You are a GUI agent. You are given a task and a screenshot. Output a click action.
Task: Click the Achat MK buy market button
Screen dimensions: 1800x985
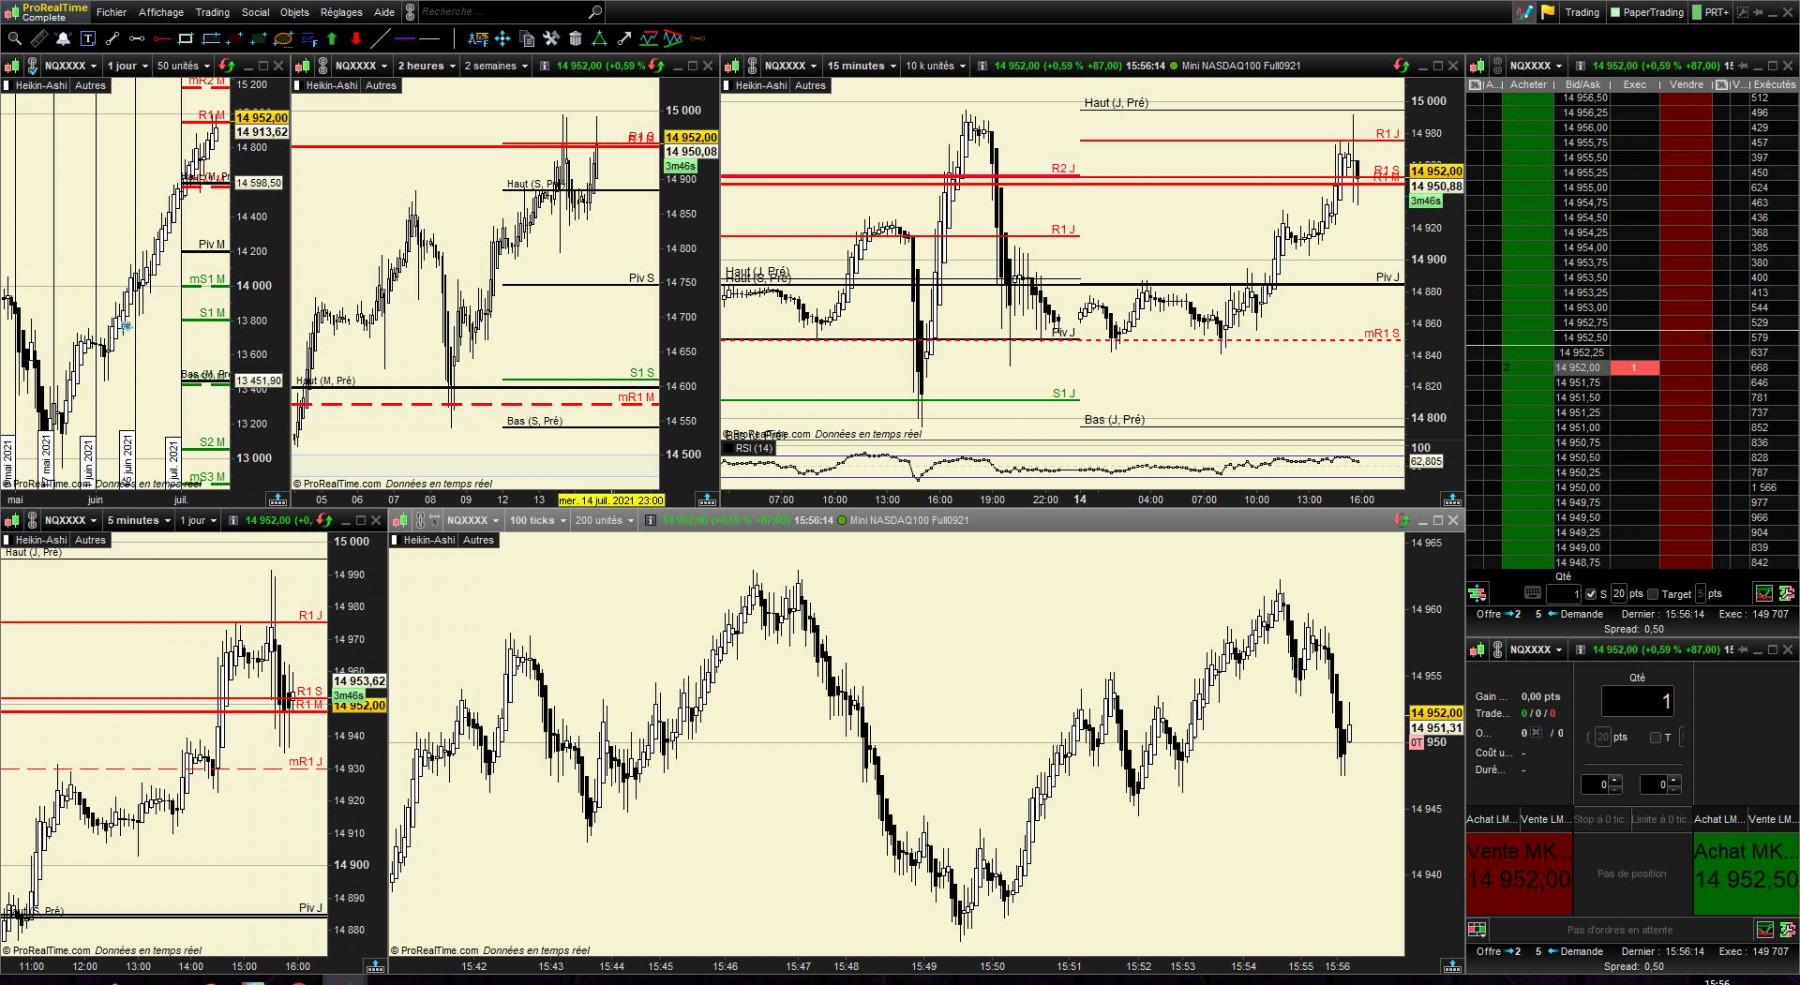pos(1746,866)
